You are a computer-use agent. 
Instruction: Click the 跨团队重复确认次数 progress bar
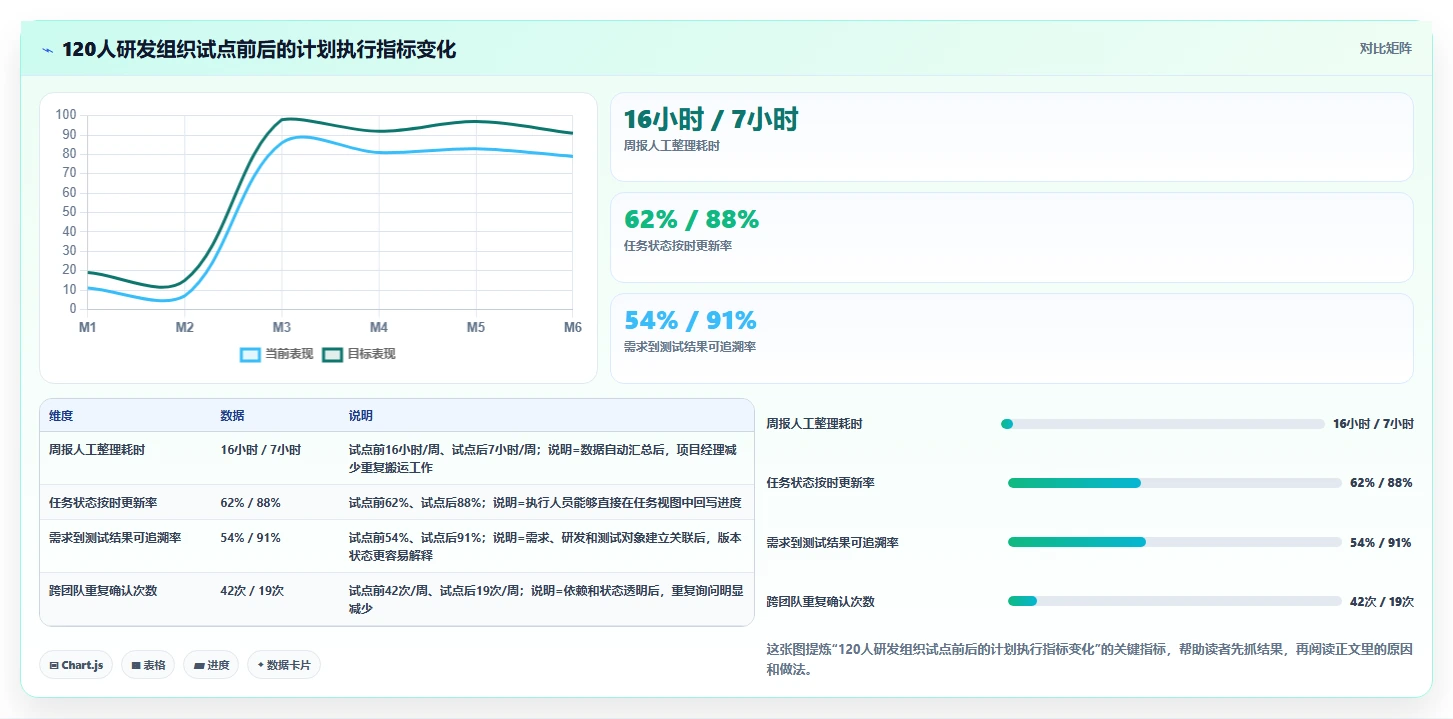pos(1174,601)
